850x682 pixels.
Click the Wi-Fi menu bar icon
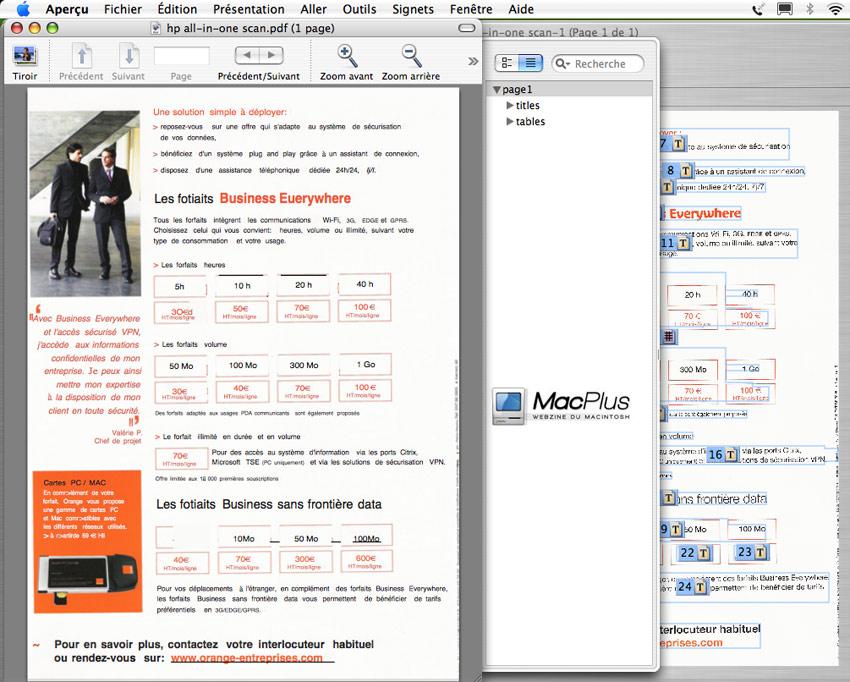coord(835,9)
